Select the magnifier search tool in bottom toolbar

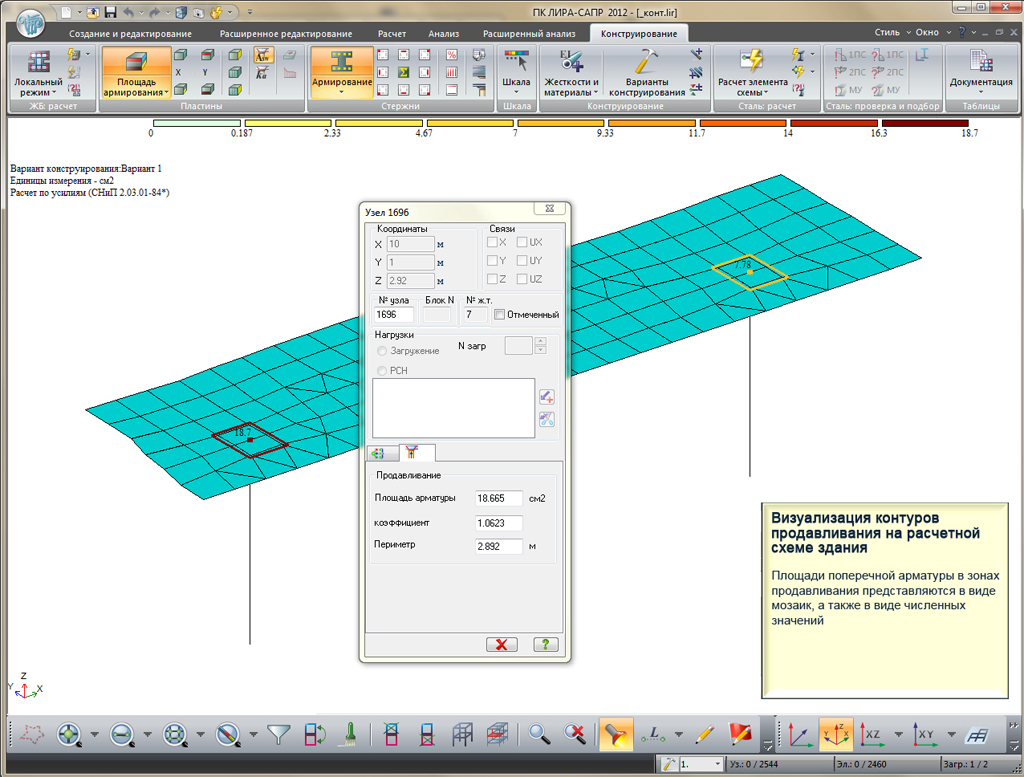tap(540, 735)
